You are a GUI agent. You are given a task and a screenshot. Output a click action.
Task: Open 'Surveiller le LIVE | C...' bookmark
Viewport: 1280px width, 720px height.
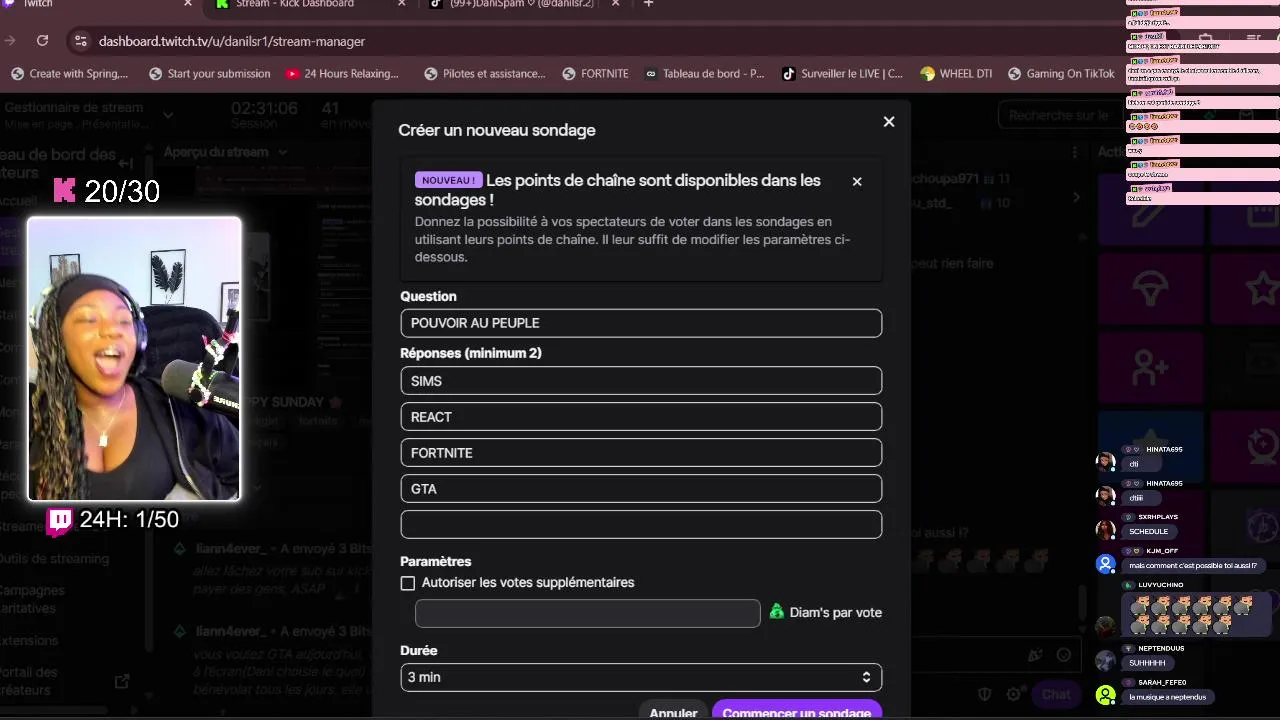[842, 73]
